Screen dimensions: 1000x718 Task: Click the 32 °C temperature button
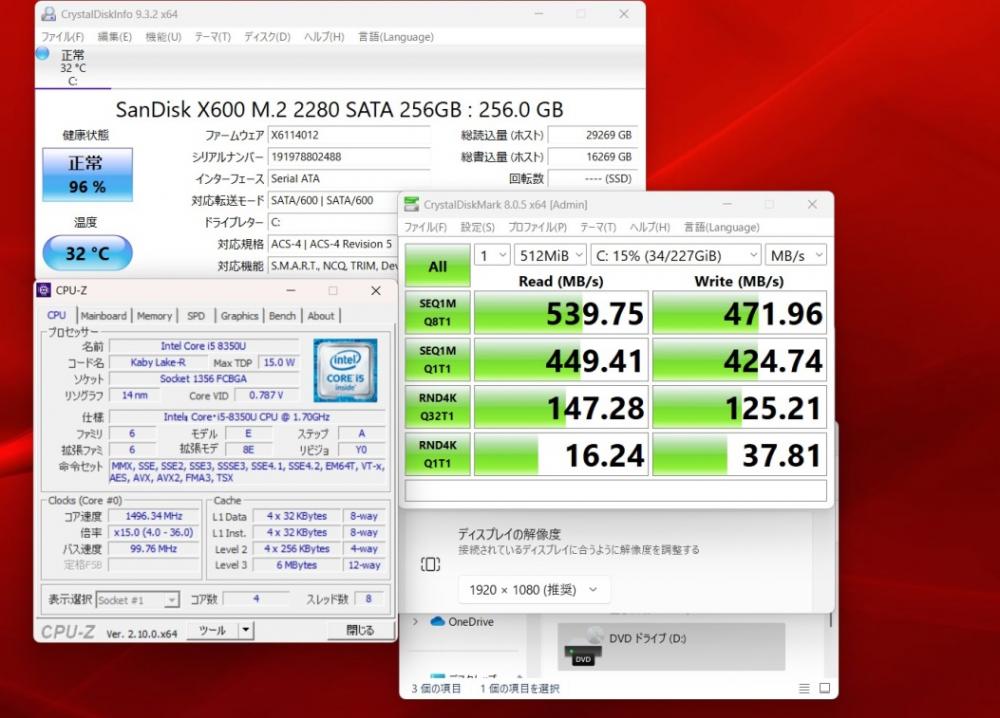point(87,253)
